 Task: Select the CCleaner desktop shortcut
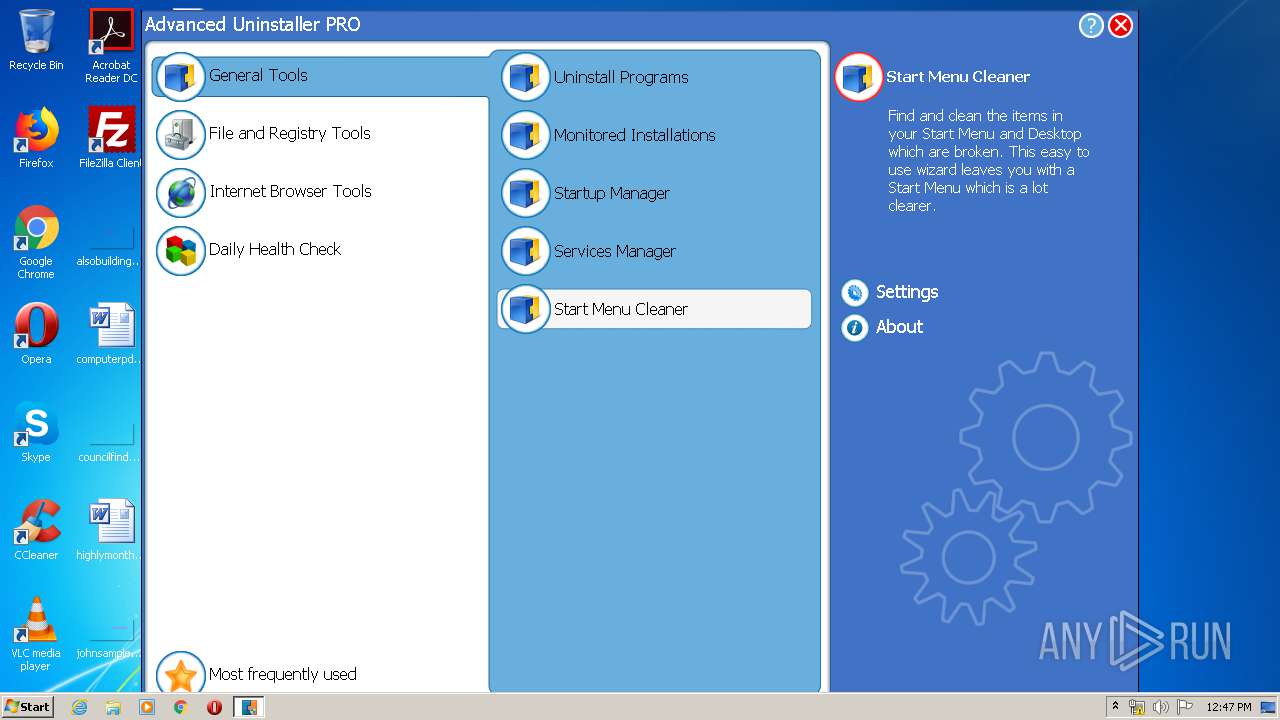pos(36,530)
